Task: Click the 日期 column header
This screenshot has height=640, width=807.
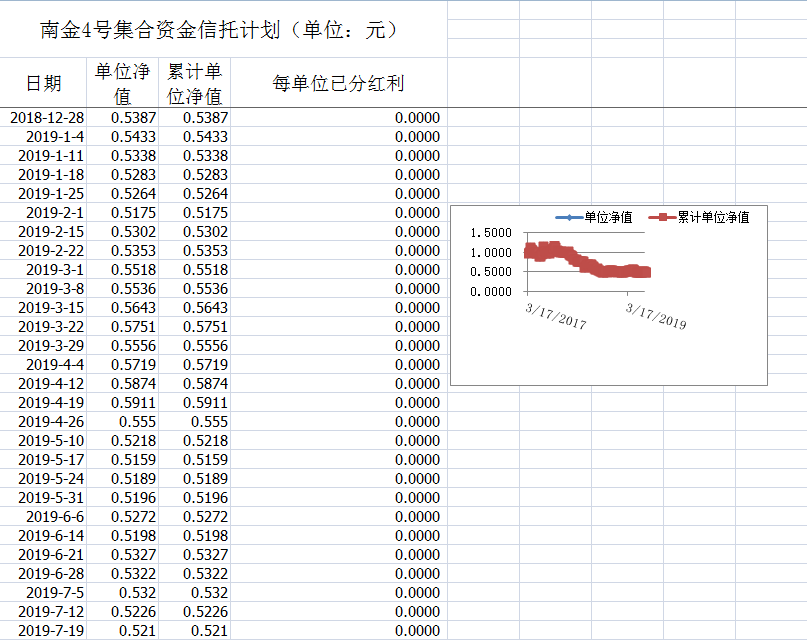Action: (43, 83)
